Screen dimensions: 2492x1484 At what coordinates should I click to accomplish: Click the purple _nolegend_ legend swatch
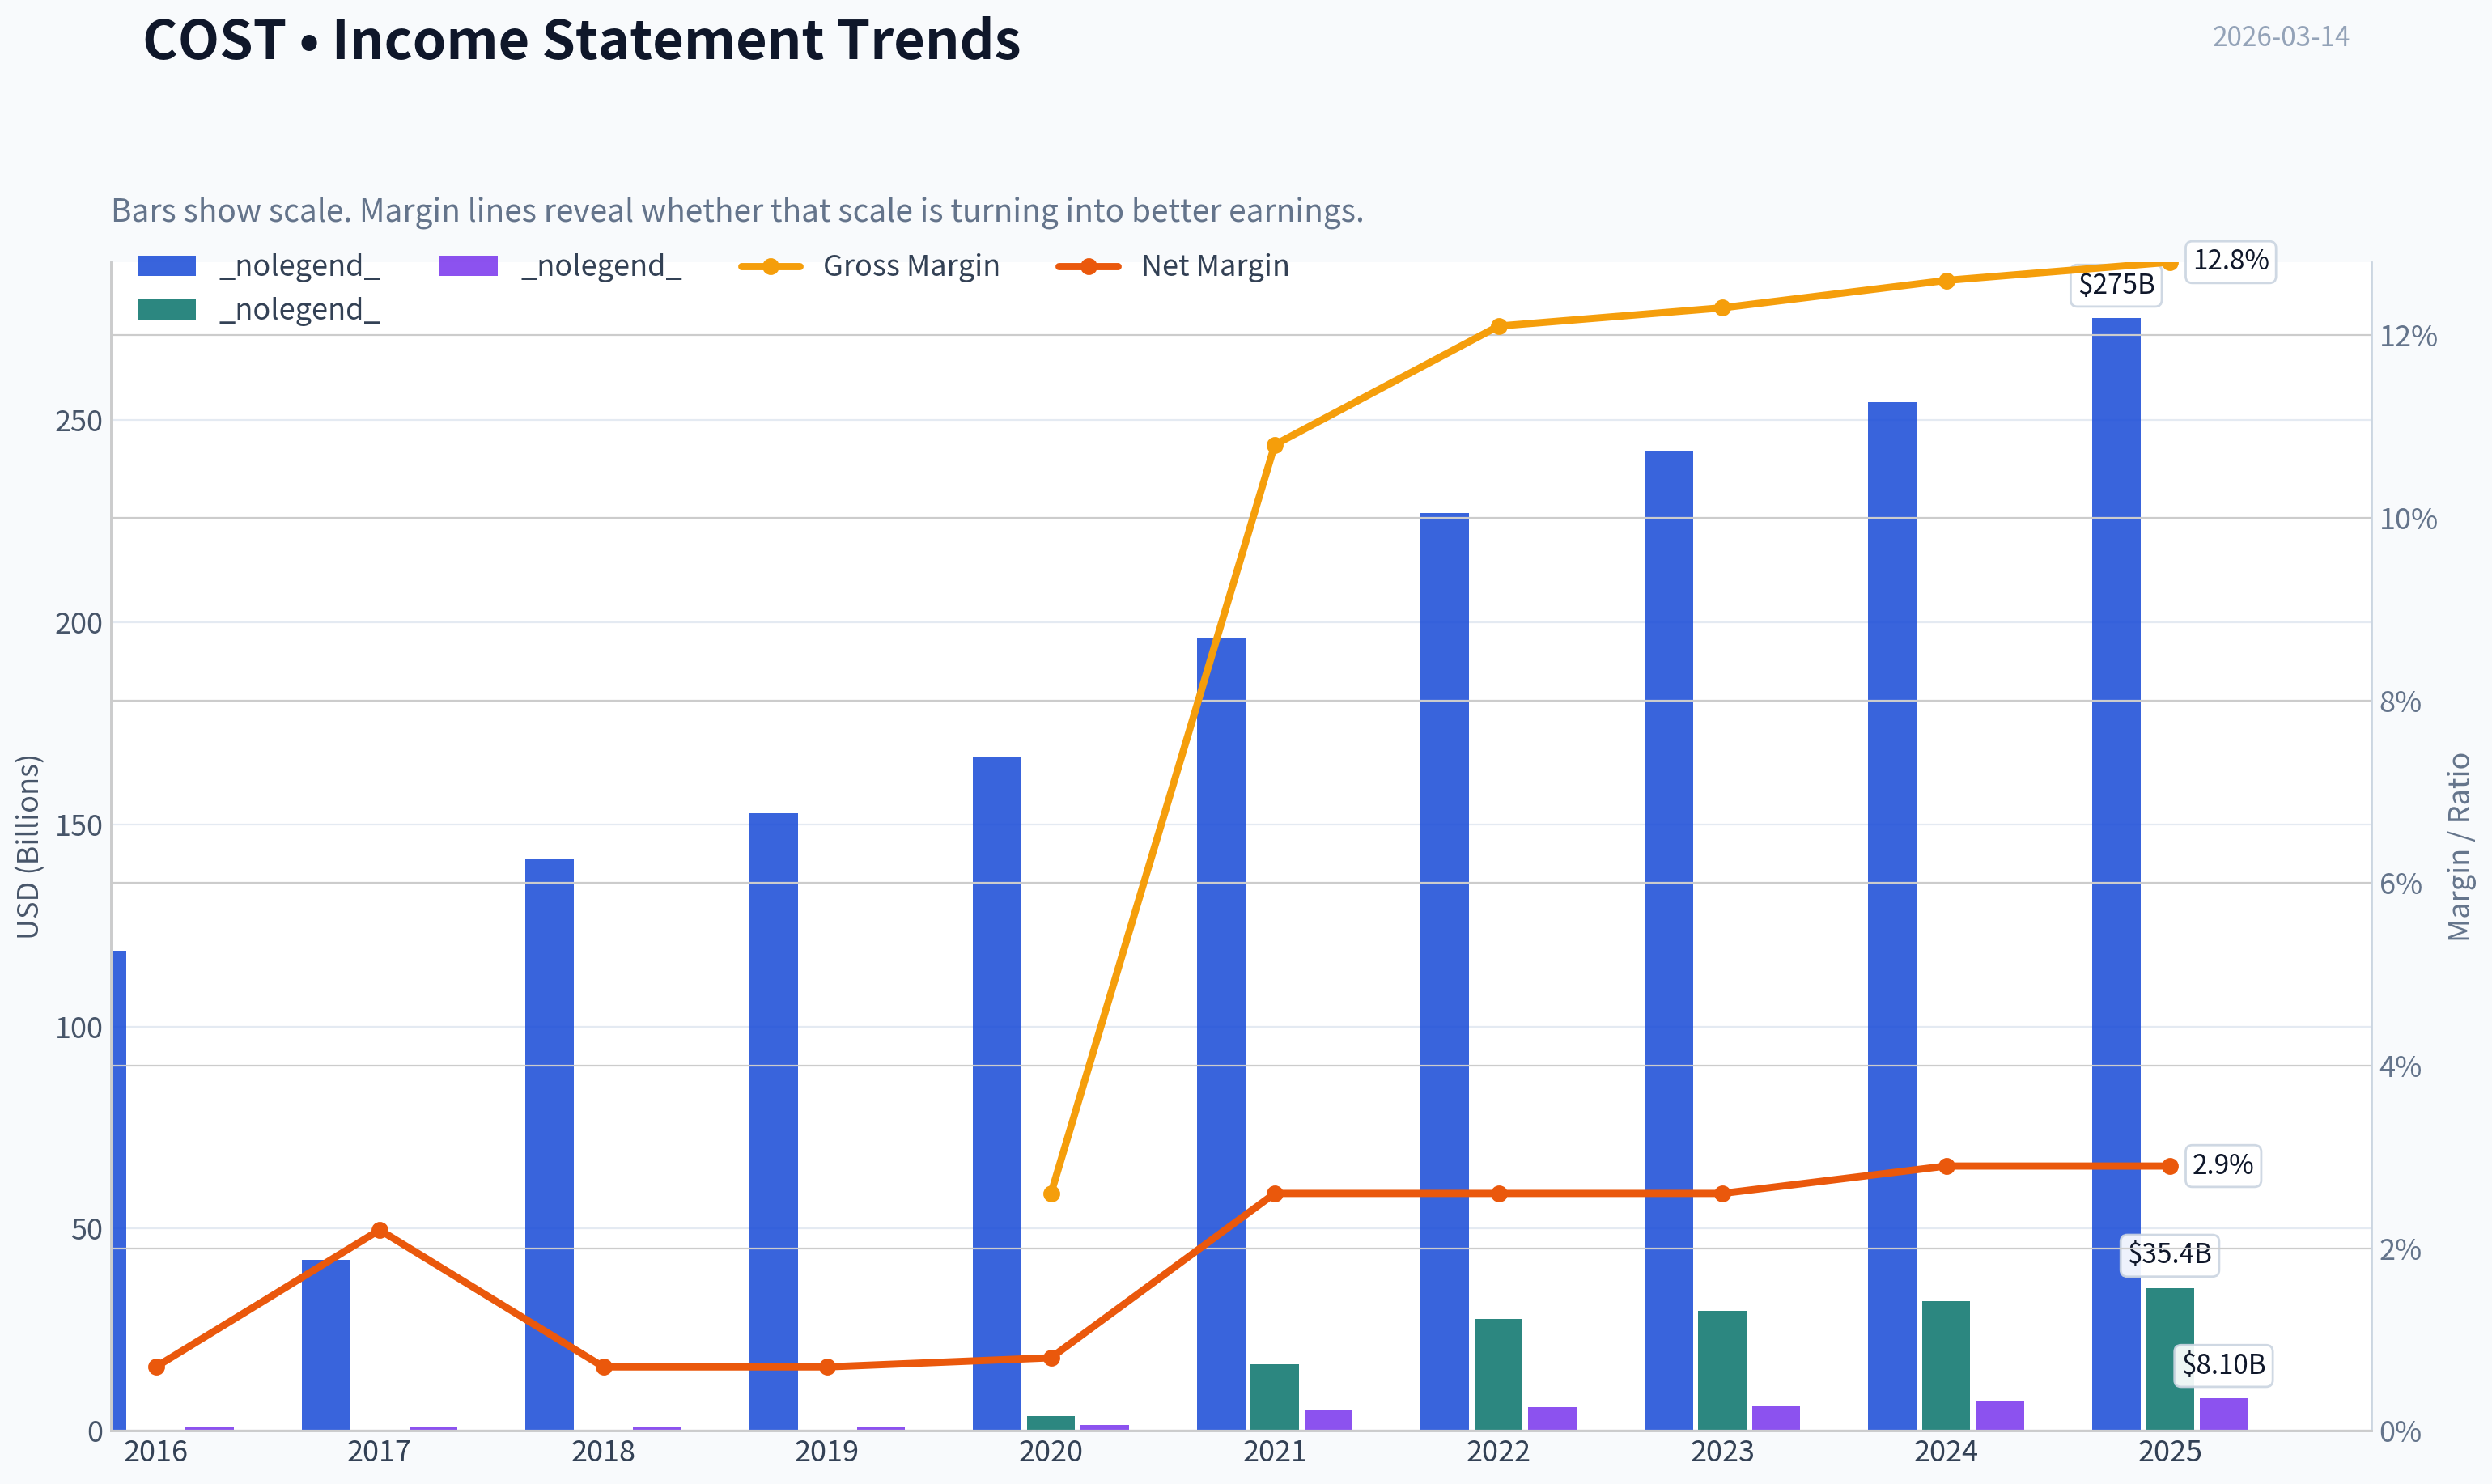pos(468,266)
